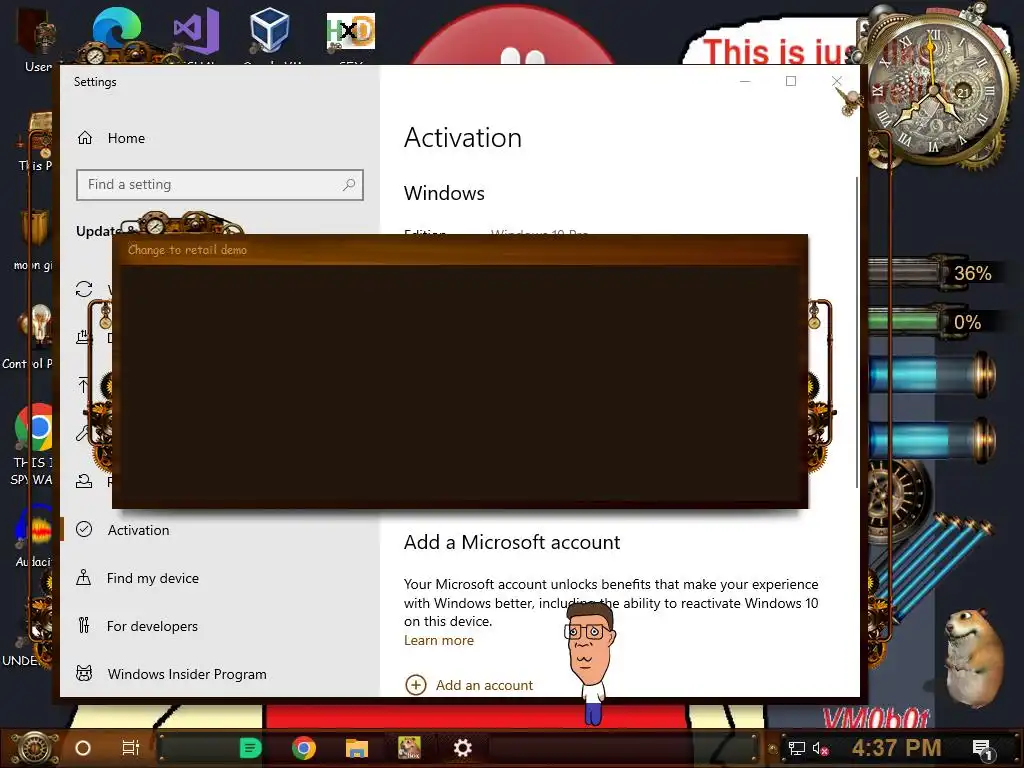
Task: Click the Activation page heading
Action: click(462, 138)
